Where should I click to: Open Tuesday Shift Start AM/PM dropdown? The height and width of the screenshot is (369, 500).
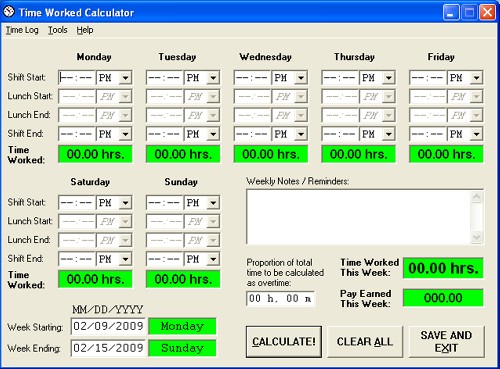213,78
